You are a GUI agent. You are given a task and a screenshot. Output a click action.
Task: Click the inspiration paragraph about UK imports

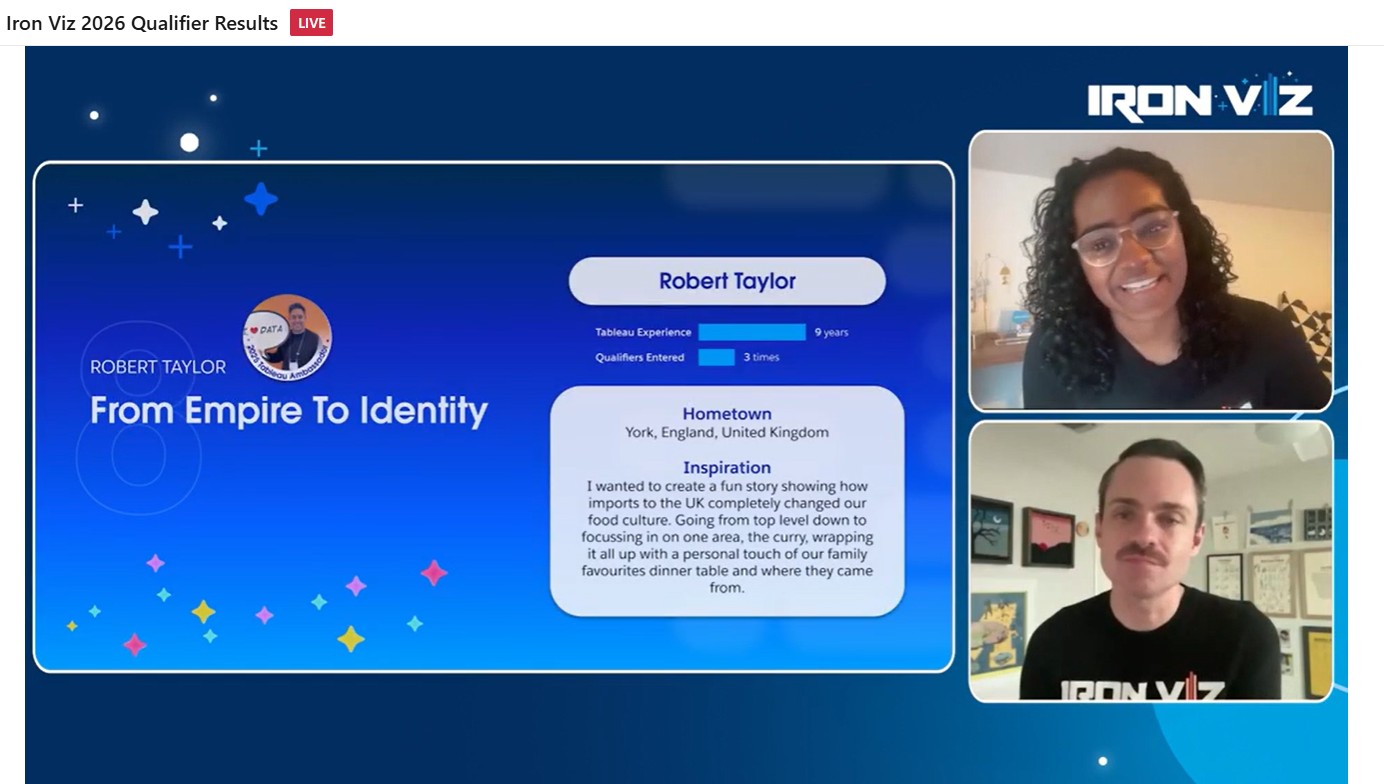727,537
